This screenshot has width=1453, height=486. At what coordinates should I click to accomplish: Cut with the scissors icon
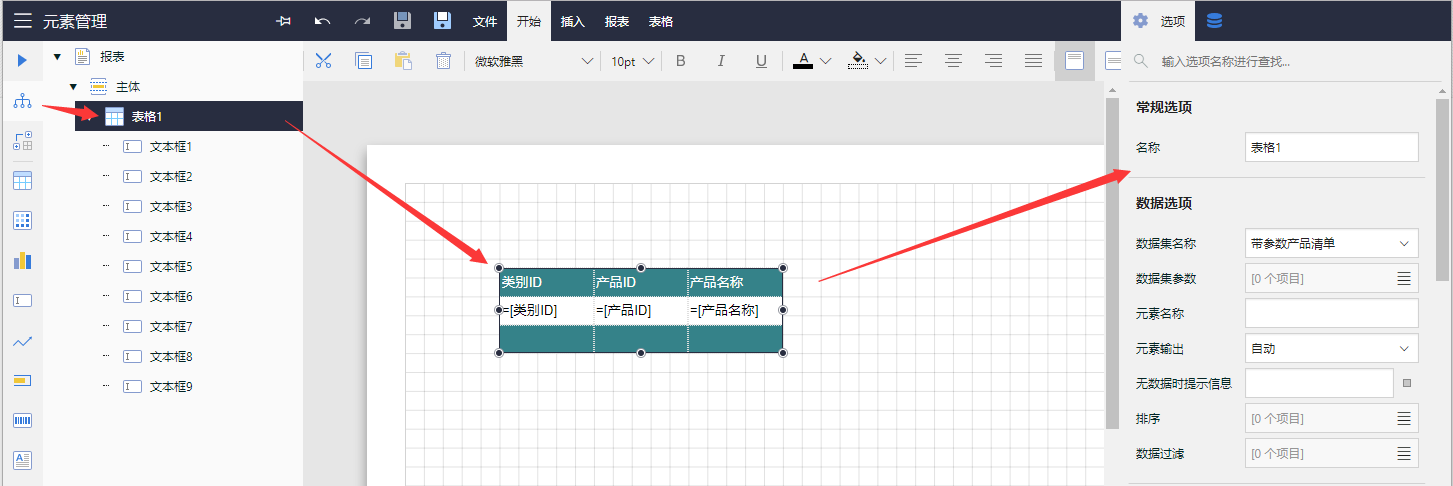pyautogui.click(x=323, y=61)
